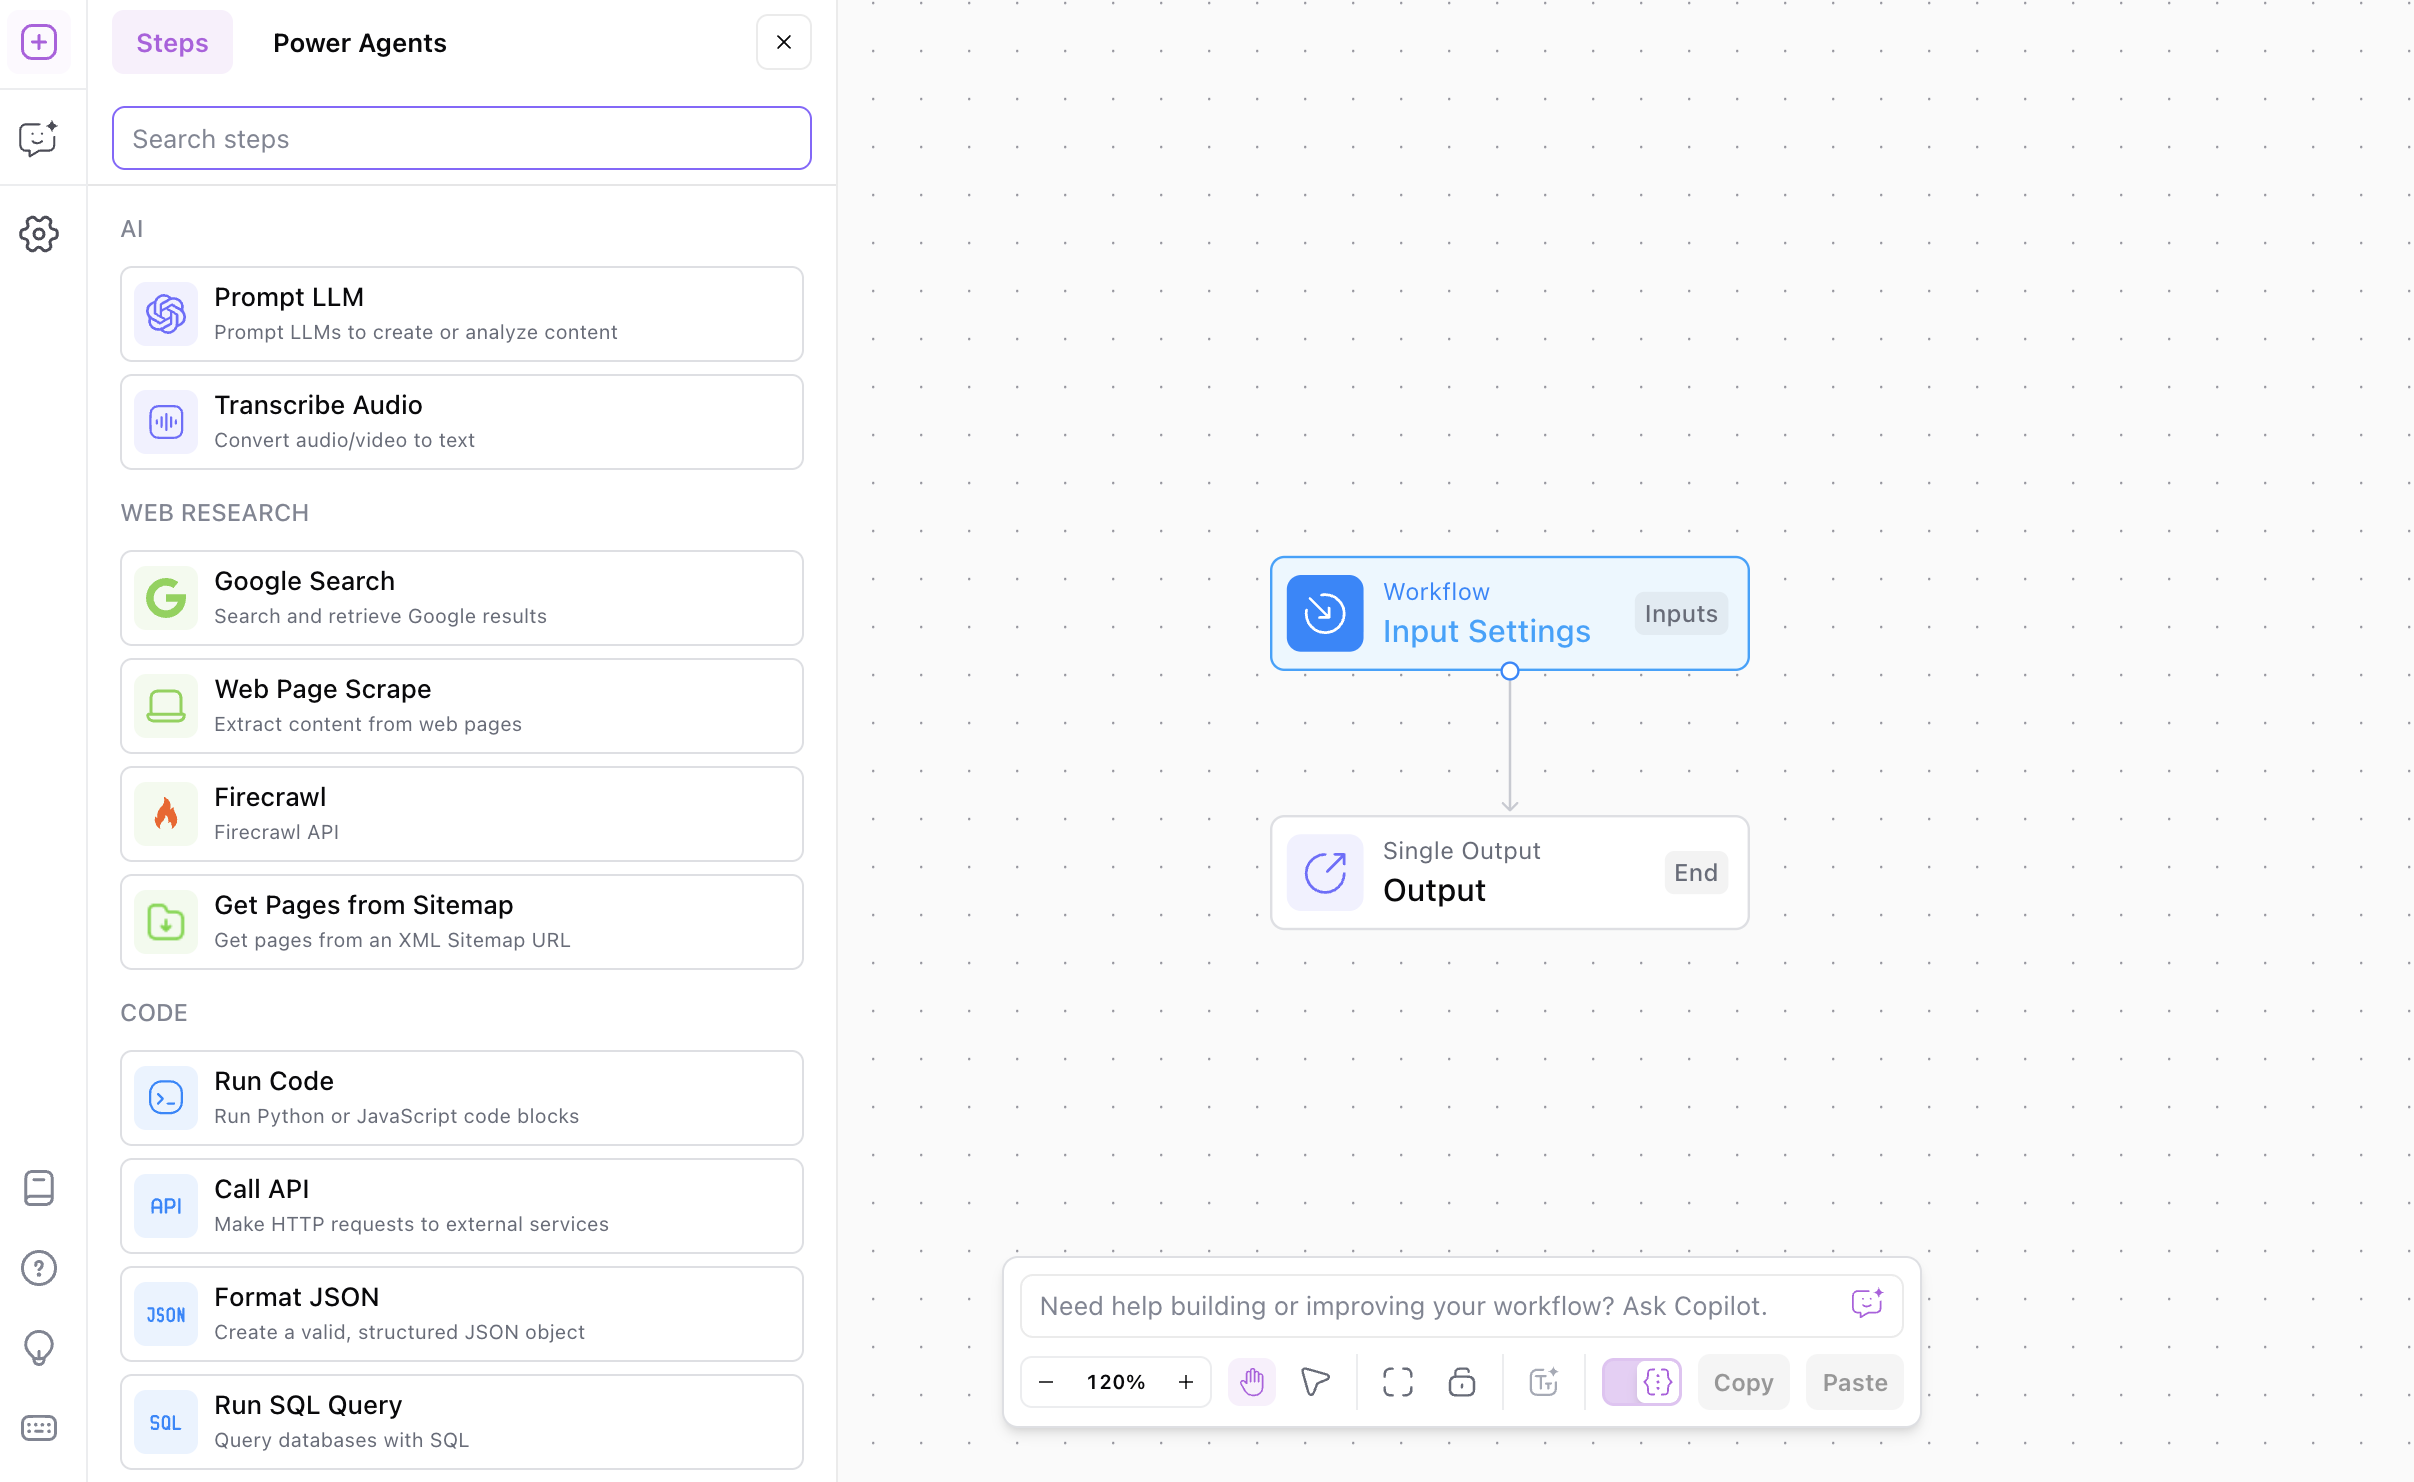
Task: Fit the workflow to screen
Action: [1396, 1381]
